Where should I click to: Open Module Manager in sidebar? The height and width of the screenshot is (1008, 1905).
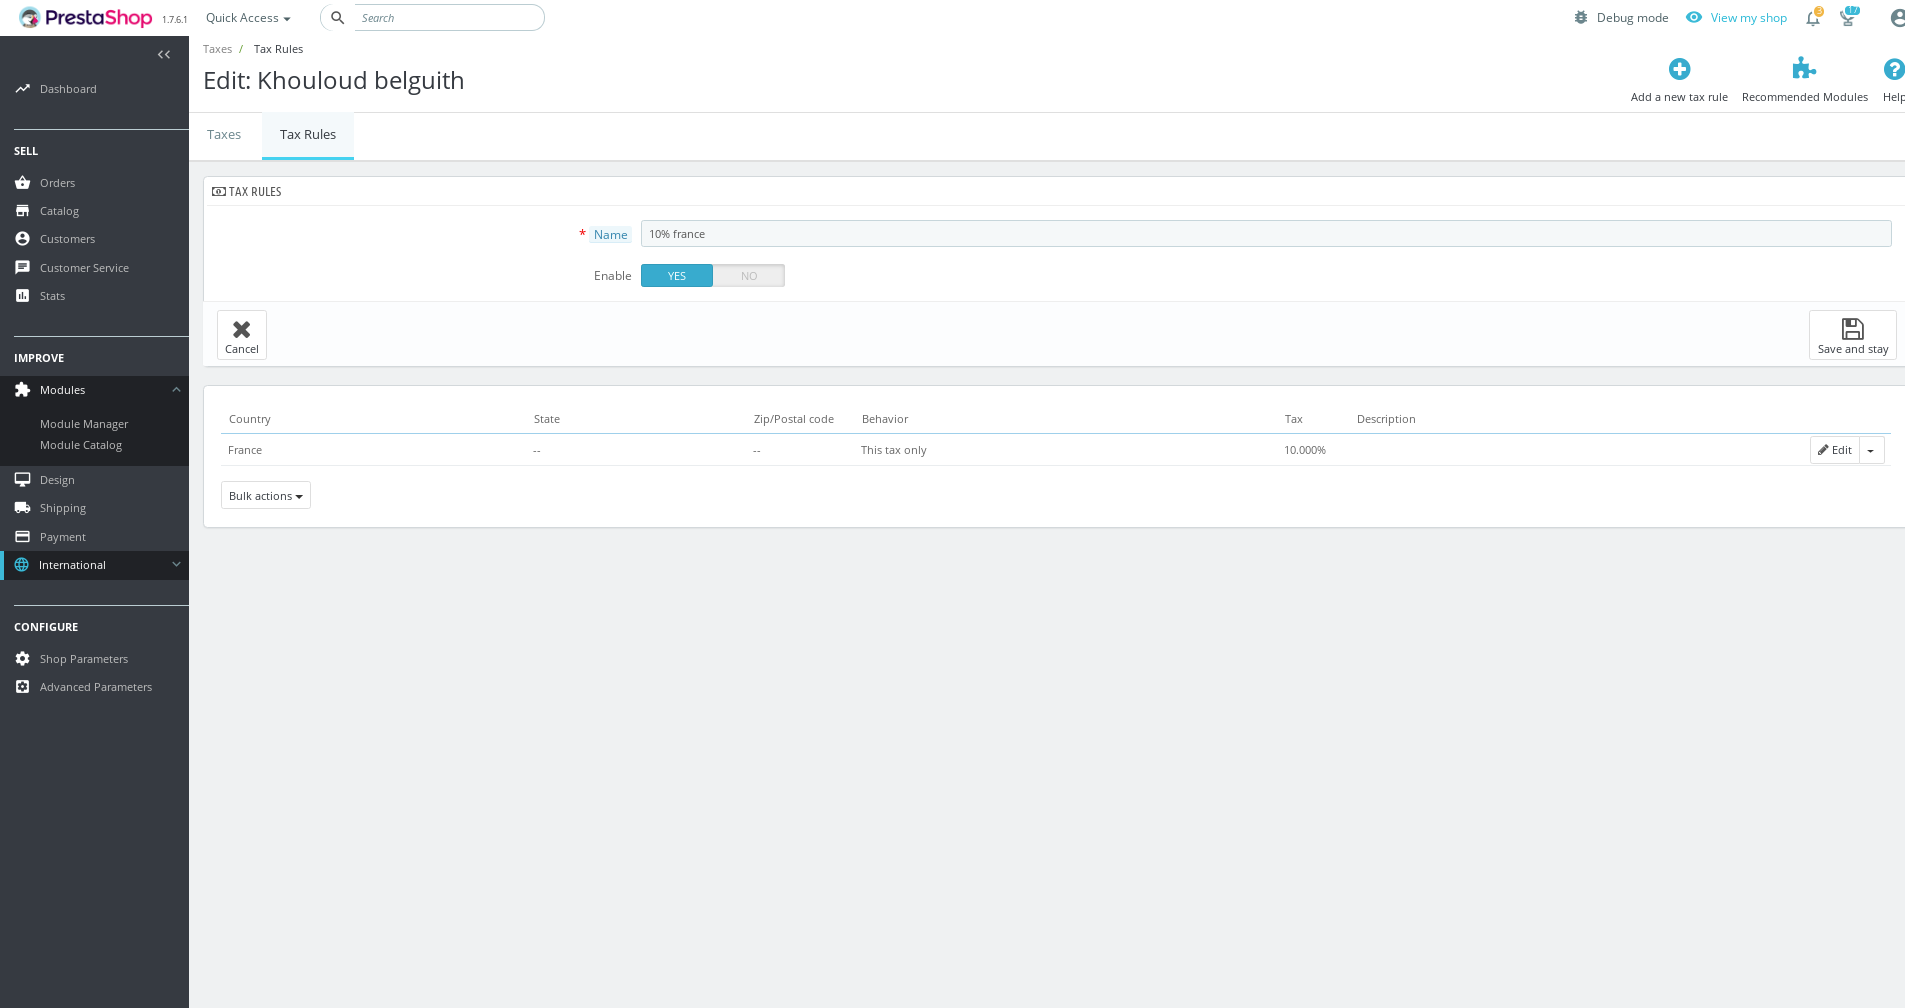(x=84, y=424)
